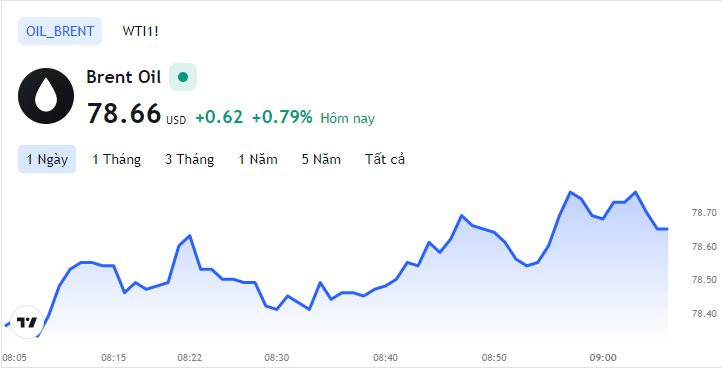Switch chart to 3 Tháng range
Screen dimensions: 722x369
click(x=190, y=159)
